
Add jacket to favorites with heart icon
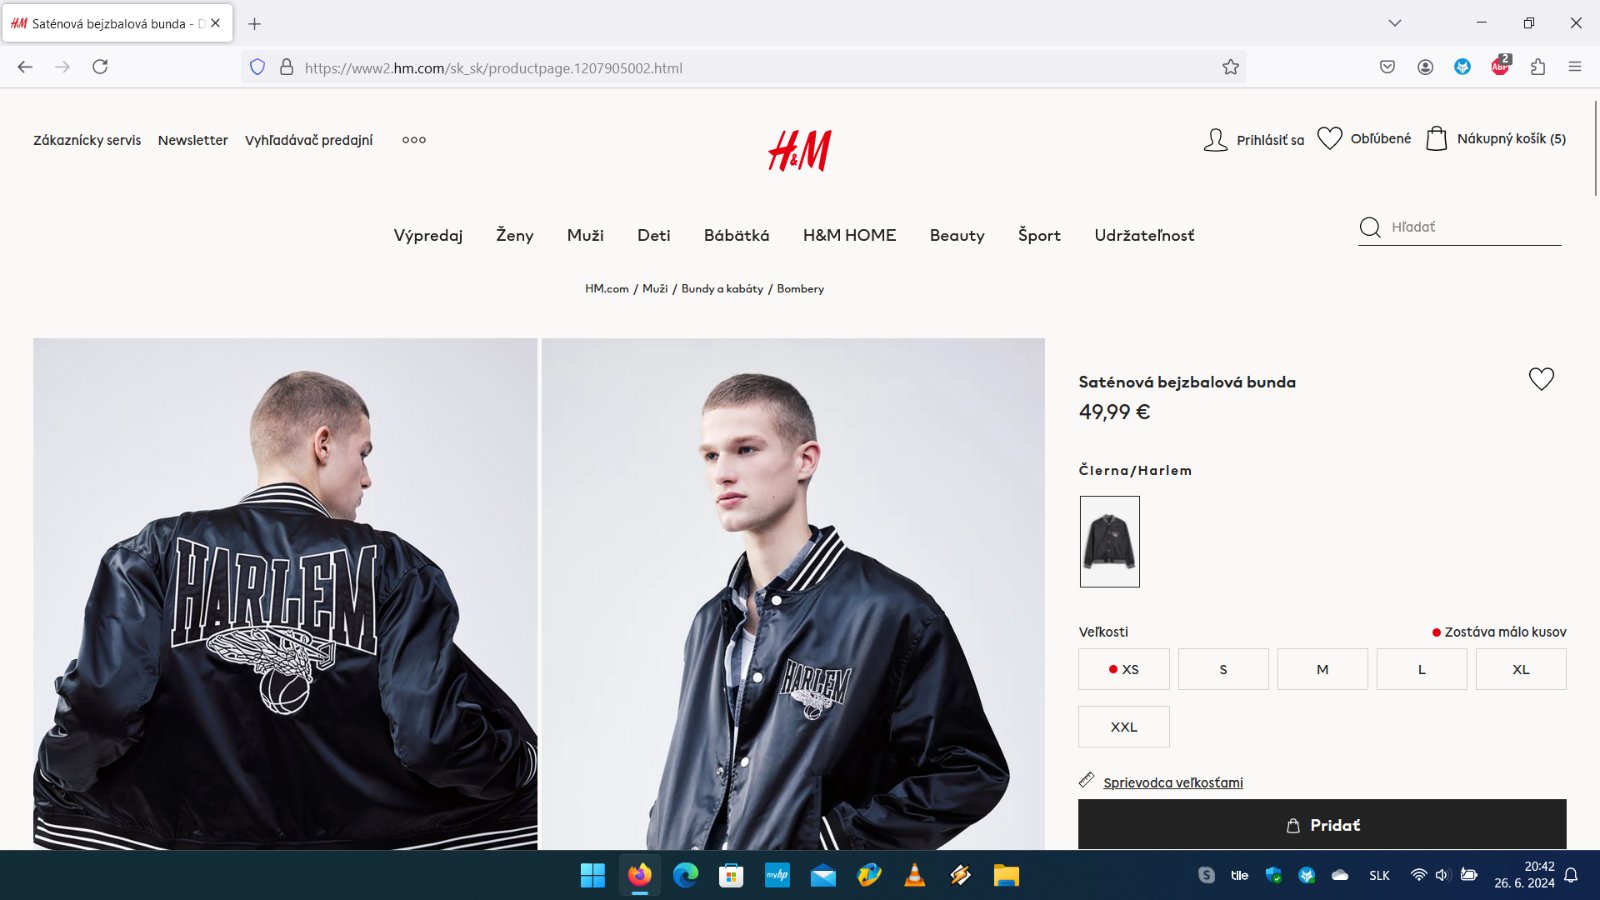tap(1541, 379)
